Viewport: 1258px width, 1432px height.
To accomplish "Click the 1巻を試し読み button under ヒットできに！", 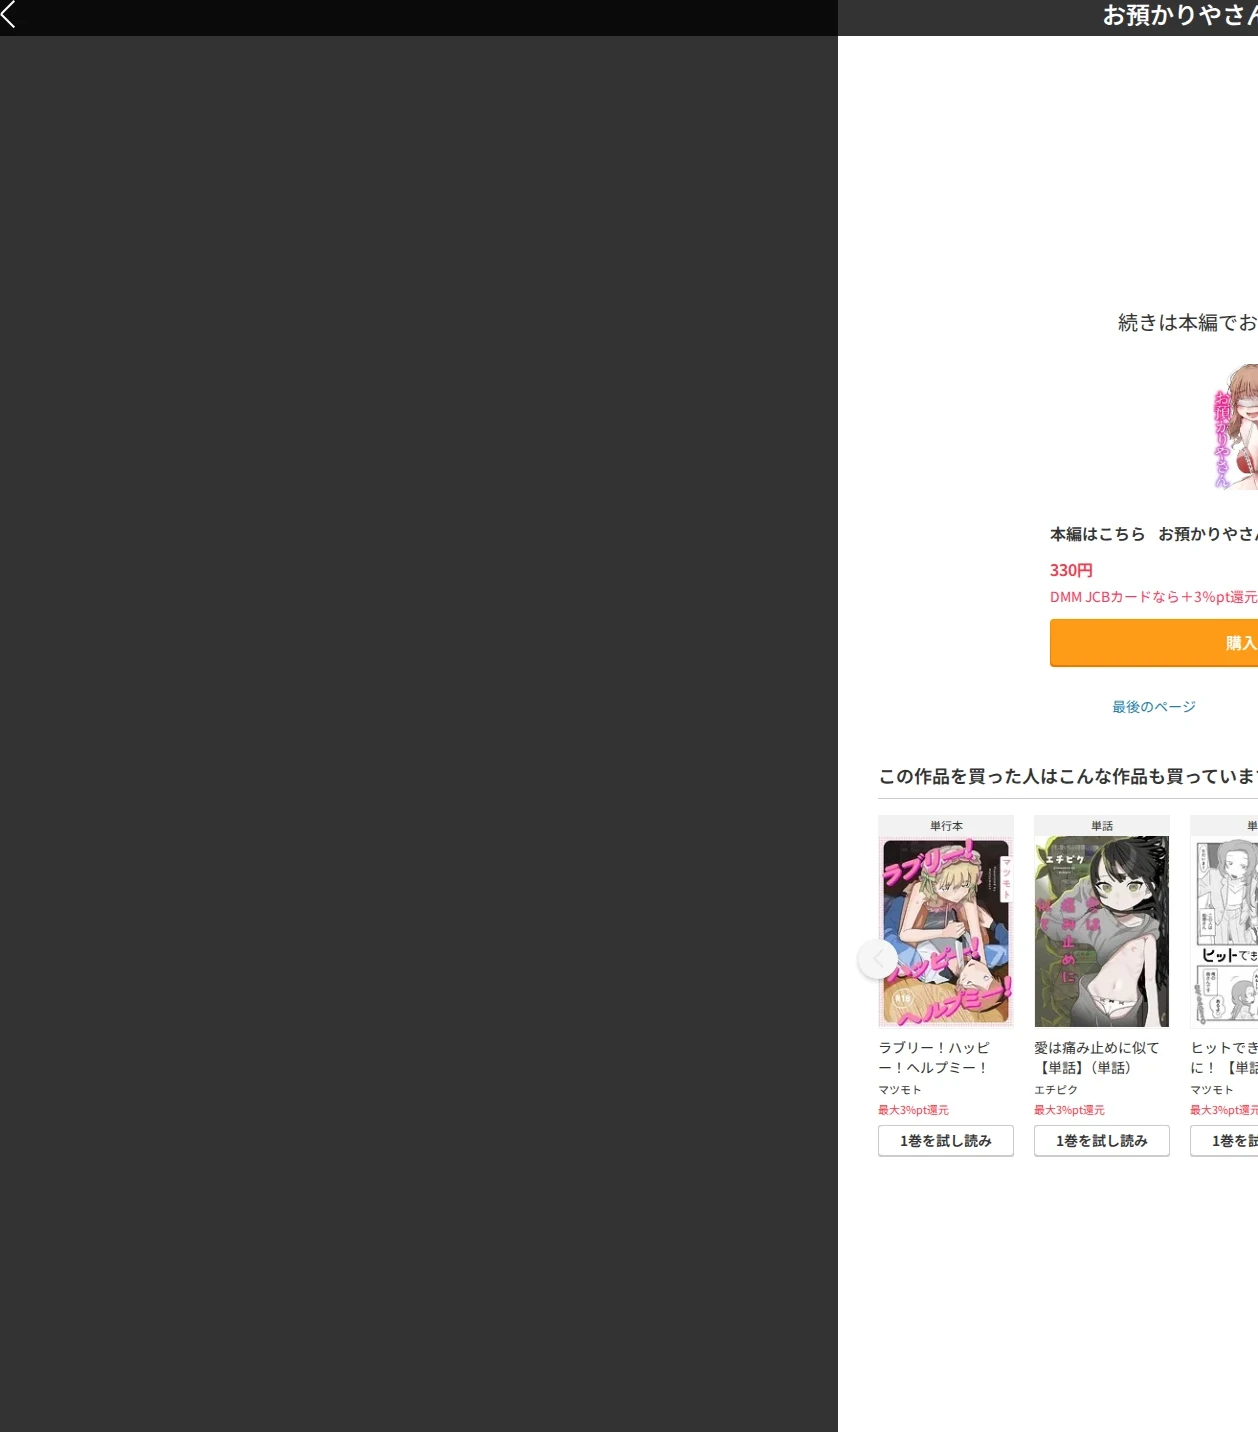I will (1224, 1141).
